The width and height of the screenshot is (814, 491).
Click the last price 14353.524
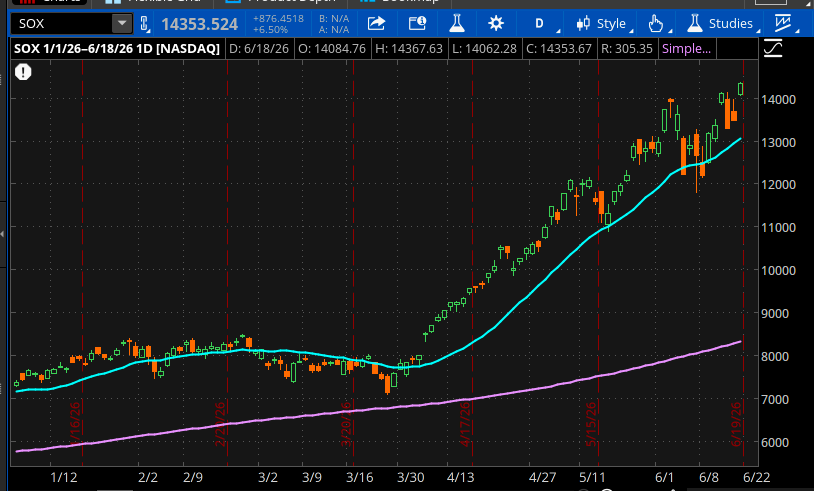point(199,24)
